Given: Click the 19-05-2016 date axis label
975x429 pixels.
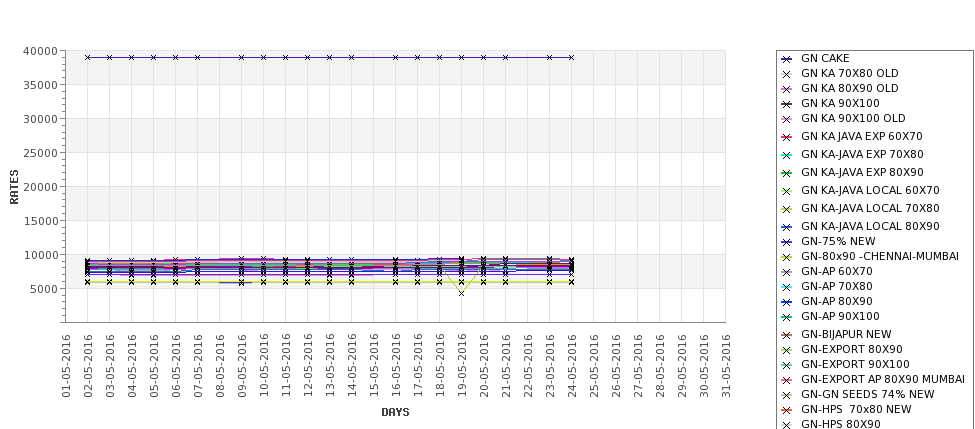Looking at the screenshot, I should point(461,366).
